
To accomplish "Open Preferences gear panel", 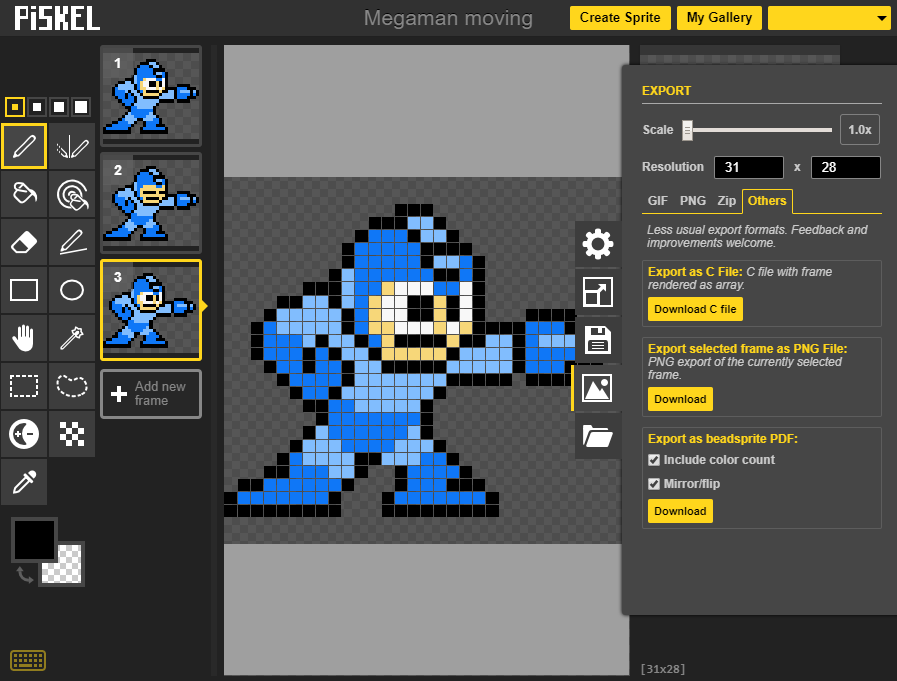I will (598, 244).
